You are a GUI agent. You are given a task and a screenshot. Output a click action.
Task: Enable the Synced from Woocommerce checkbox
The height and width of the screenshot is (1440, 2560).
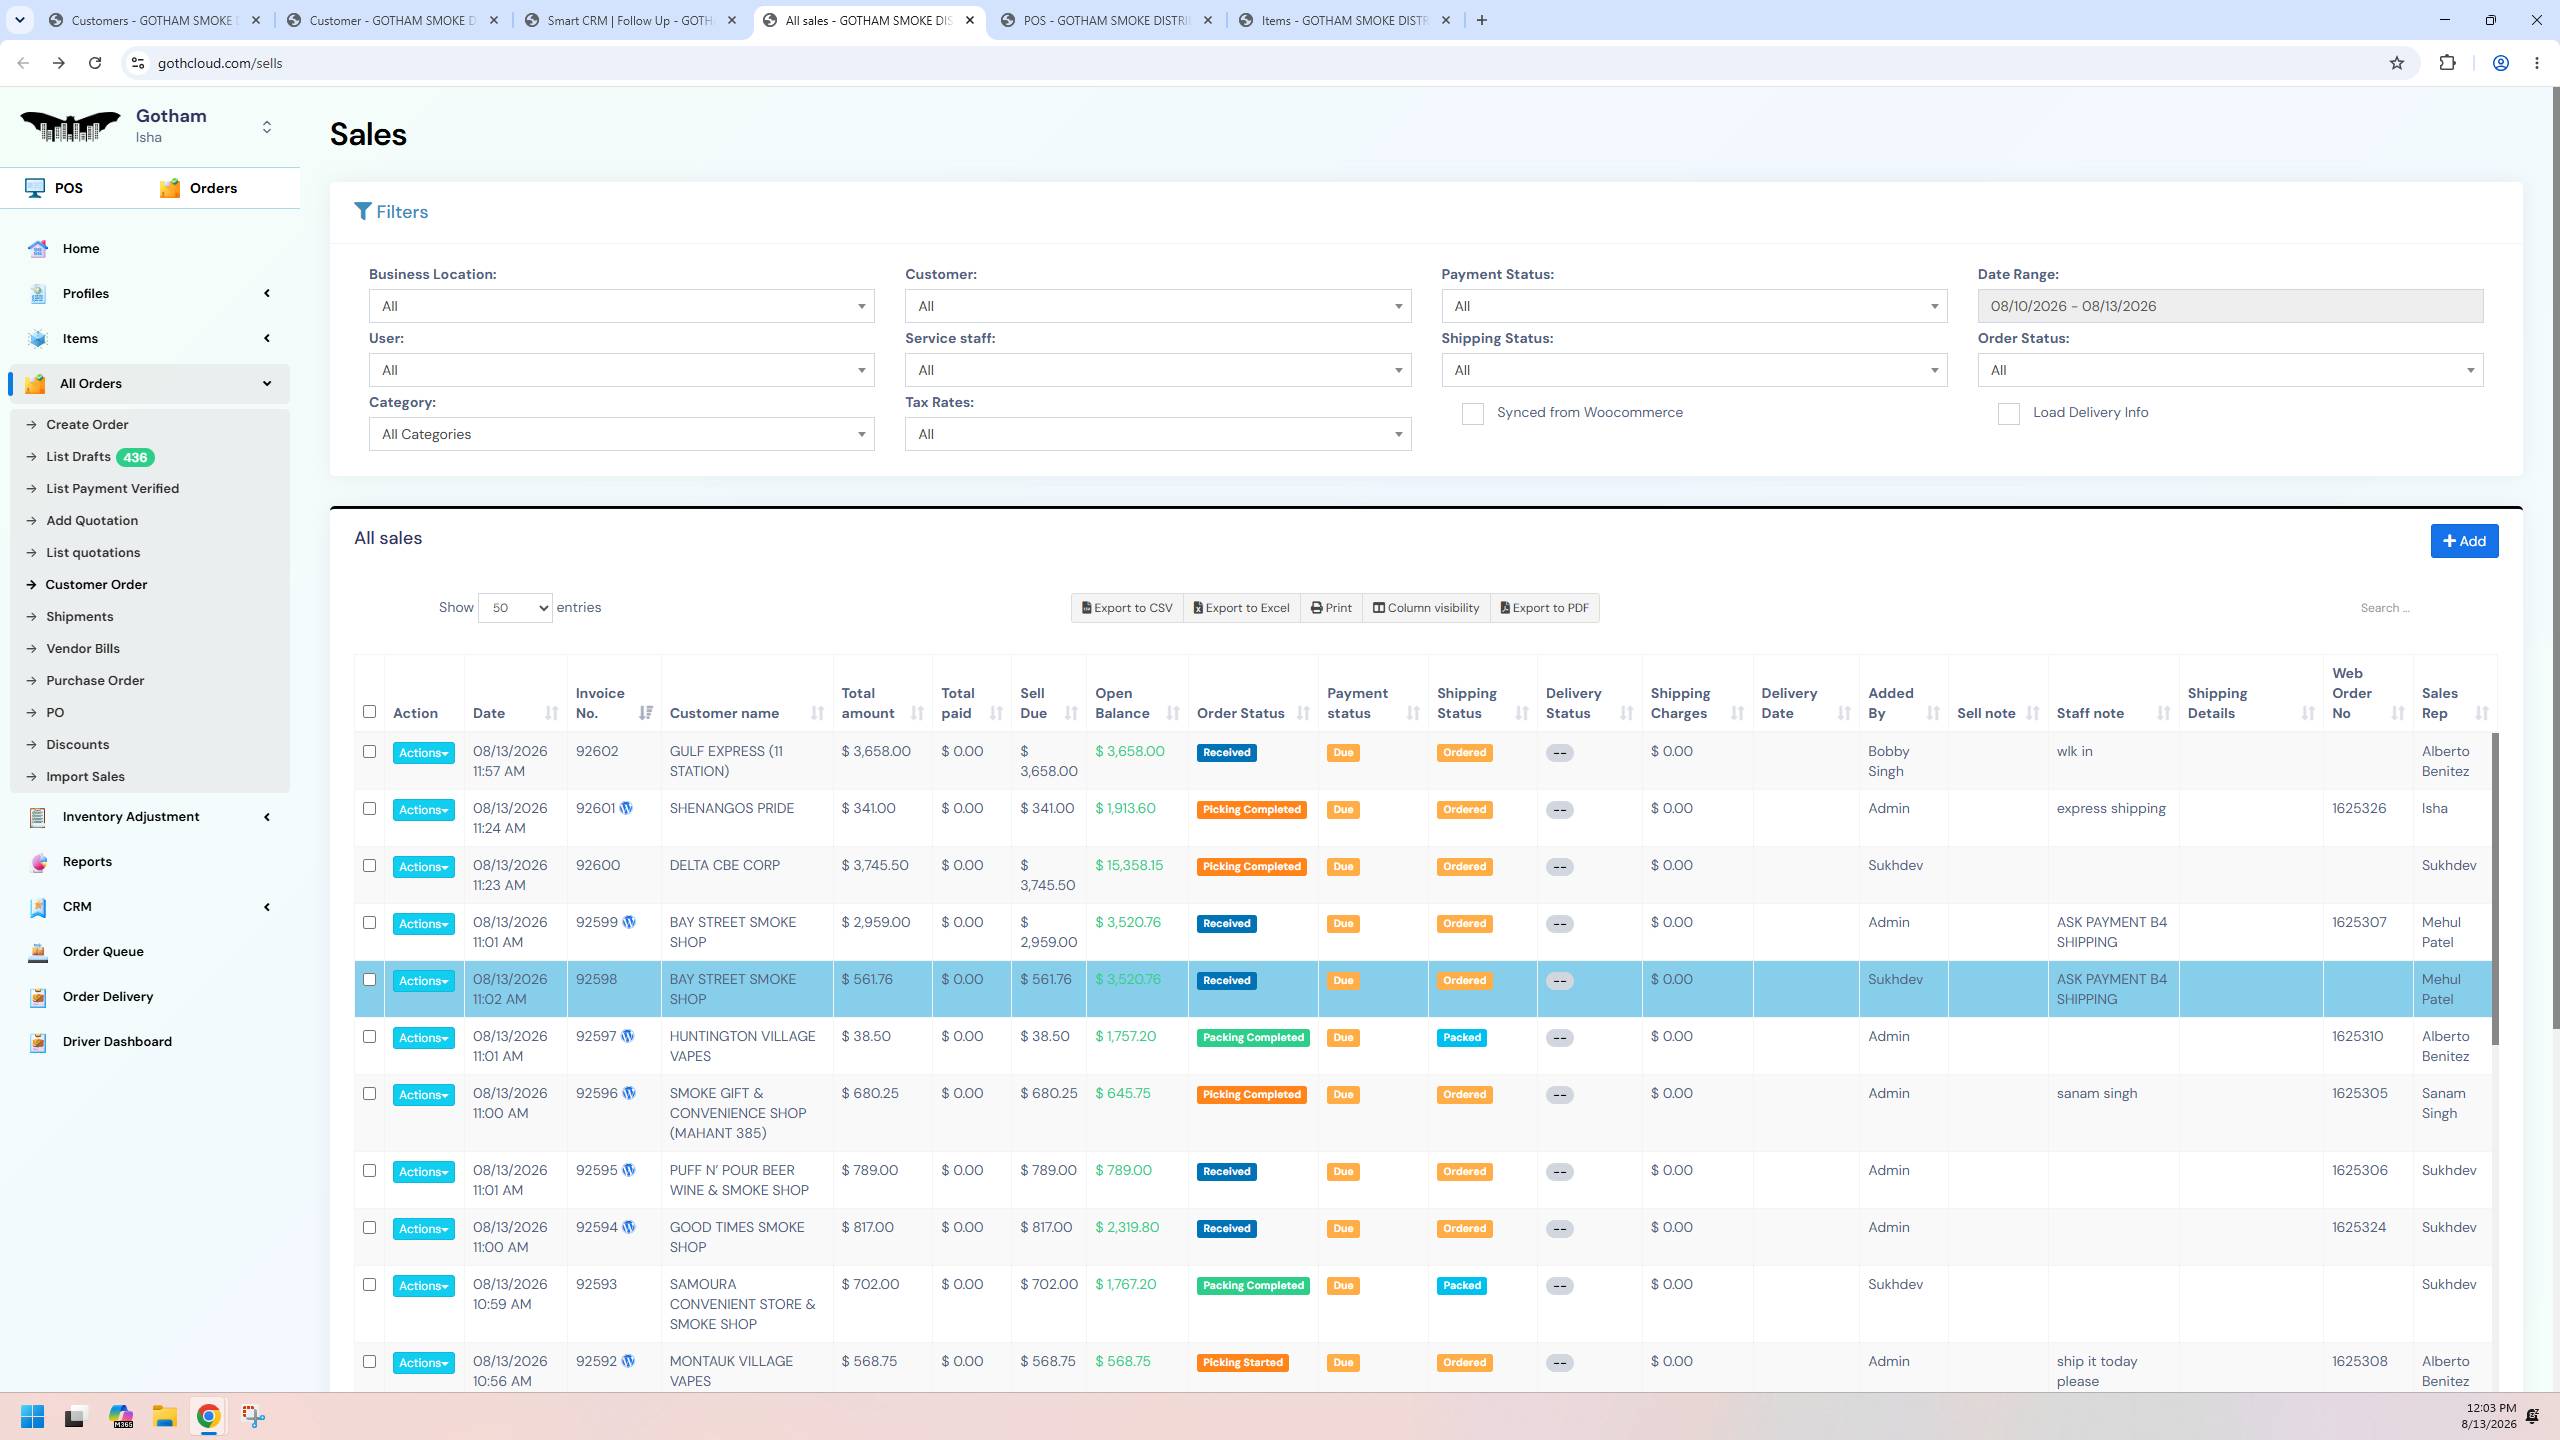coord(1472,414)
